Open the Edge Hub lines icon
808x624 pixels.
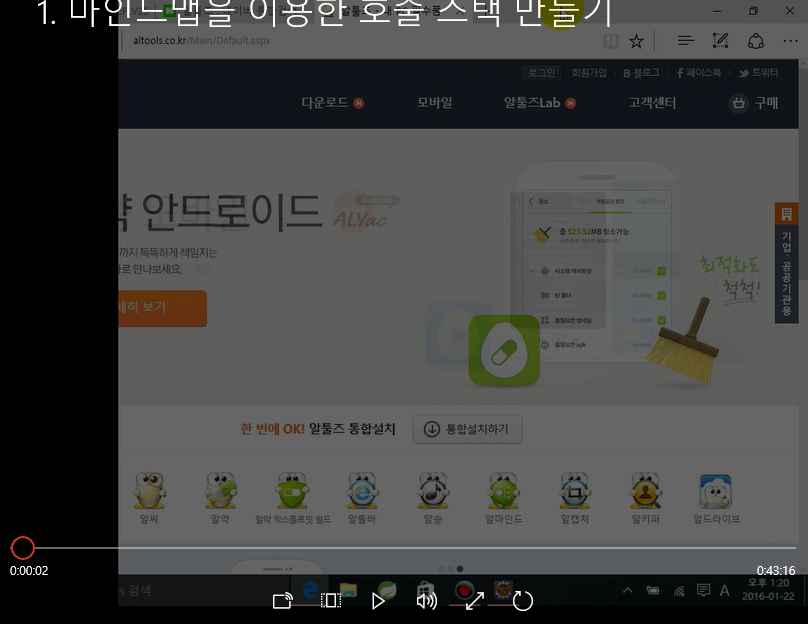pos(686,41)
